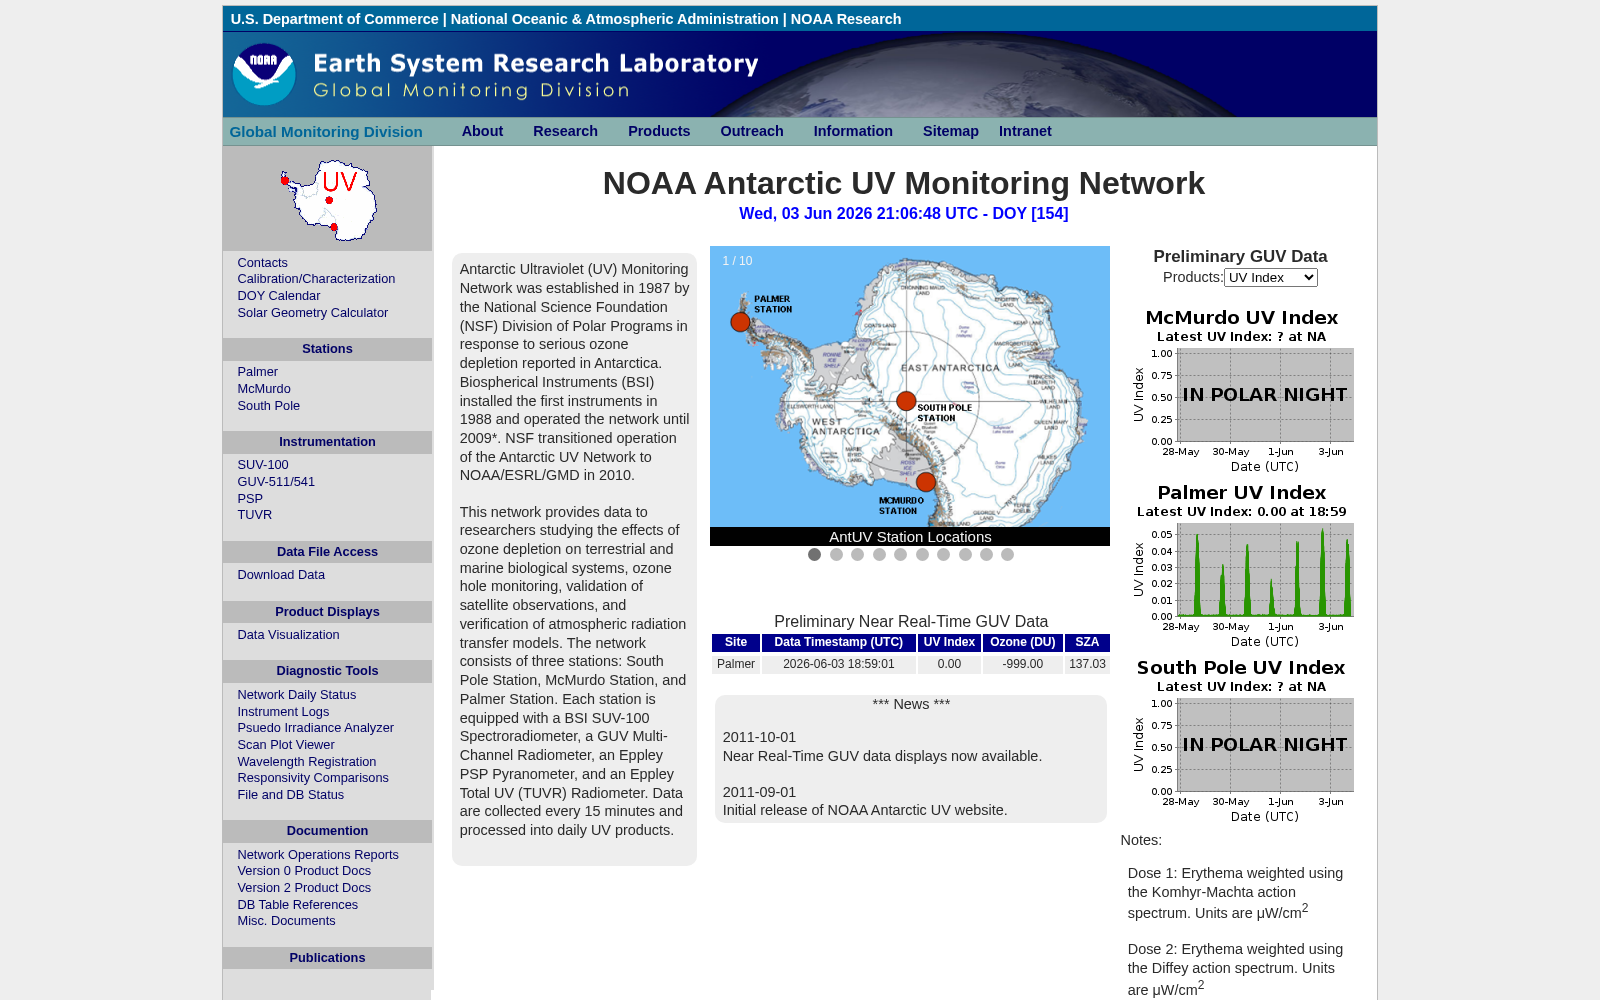Screen dimensions: 1600x1000
Task: Click the Antarctic UV map logo in sidebar
Action: tap(329, 200)
